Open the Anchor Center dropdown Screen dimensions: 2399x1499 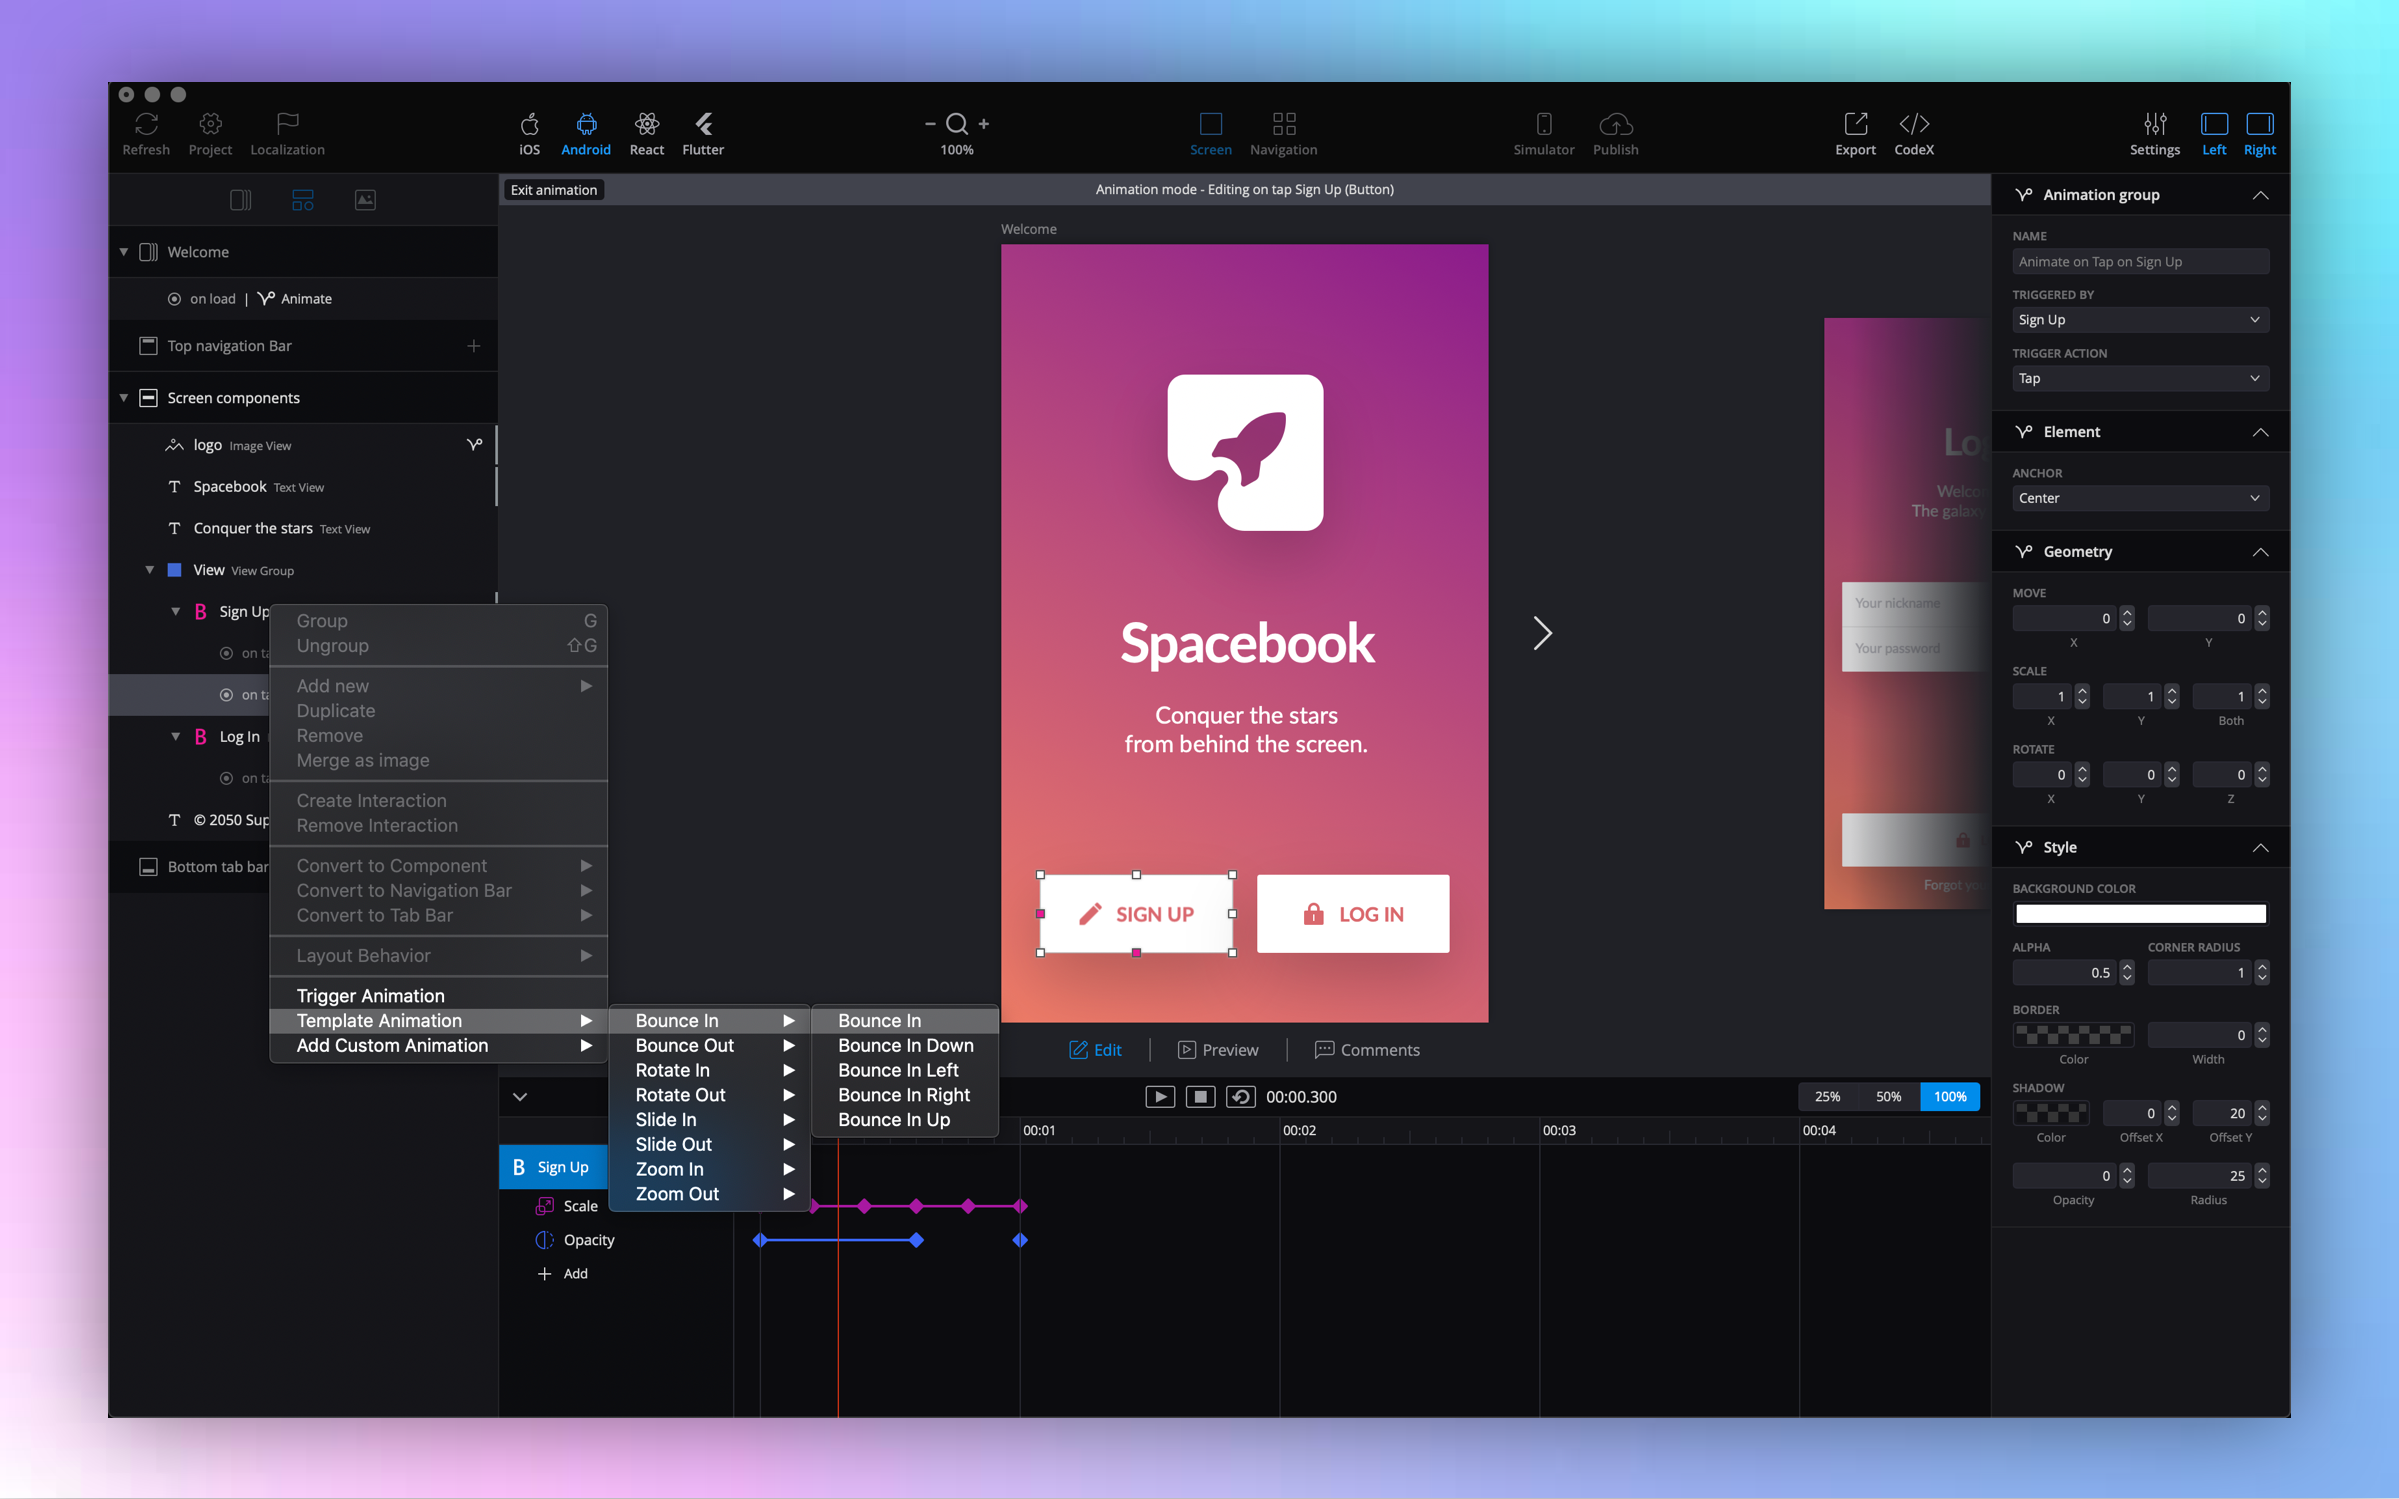tap(2139, 498)
